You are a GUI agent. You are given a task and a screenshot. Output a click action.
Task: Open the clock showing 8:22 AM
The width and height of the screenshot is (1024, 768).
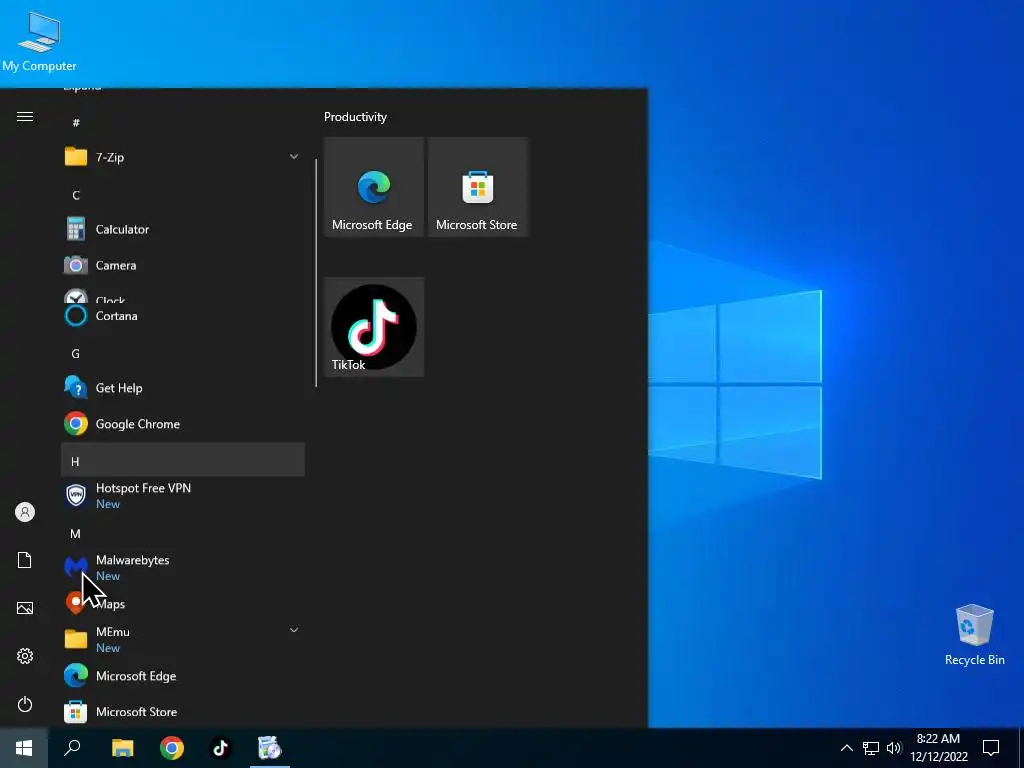click(x=938, y=748)
